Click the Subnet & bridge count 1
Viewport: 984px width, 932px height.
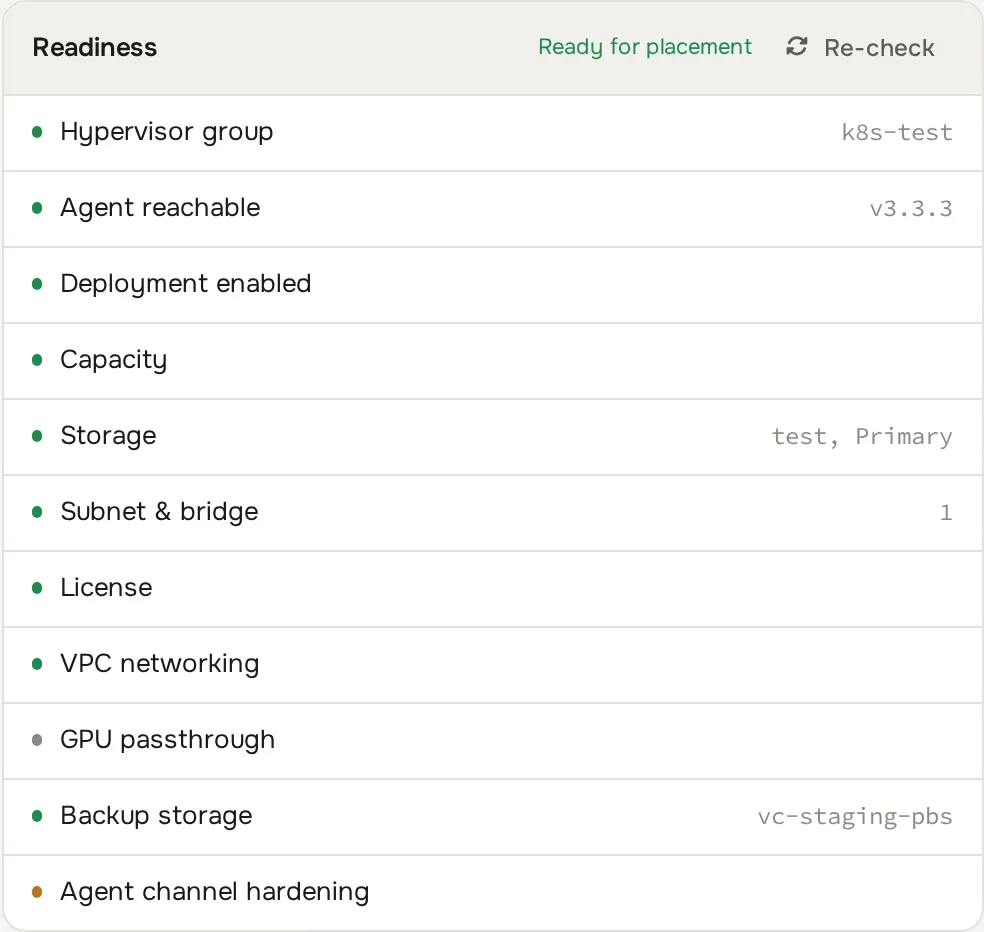click(x=946, y=513)
